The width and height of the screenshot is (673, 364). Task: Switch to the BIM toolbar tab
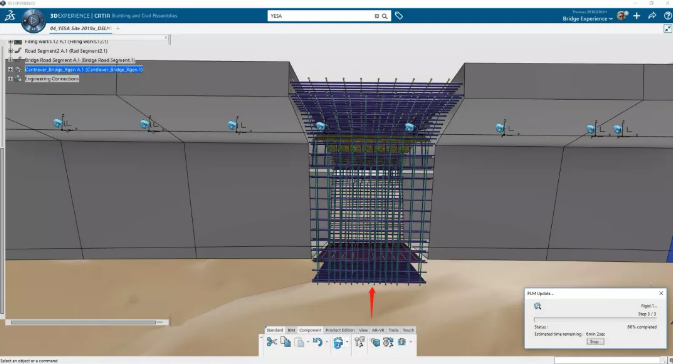pyautogui.click(x=291, y=330)
